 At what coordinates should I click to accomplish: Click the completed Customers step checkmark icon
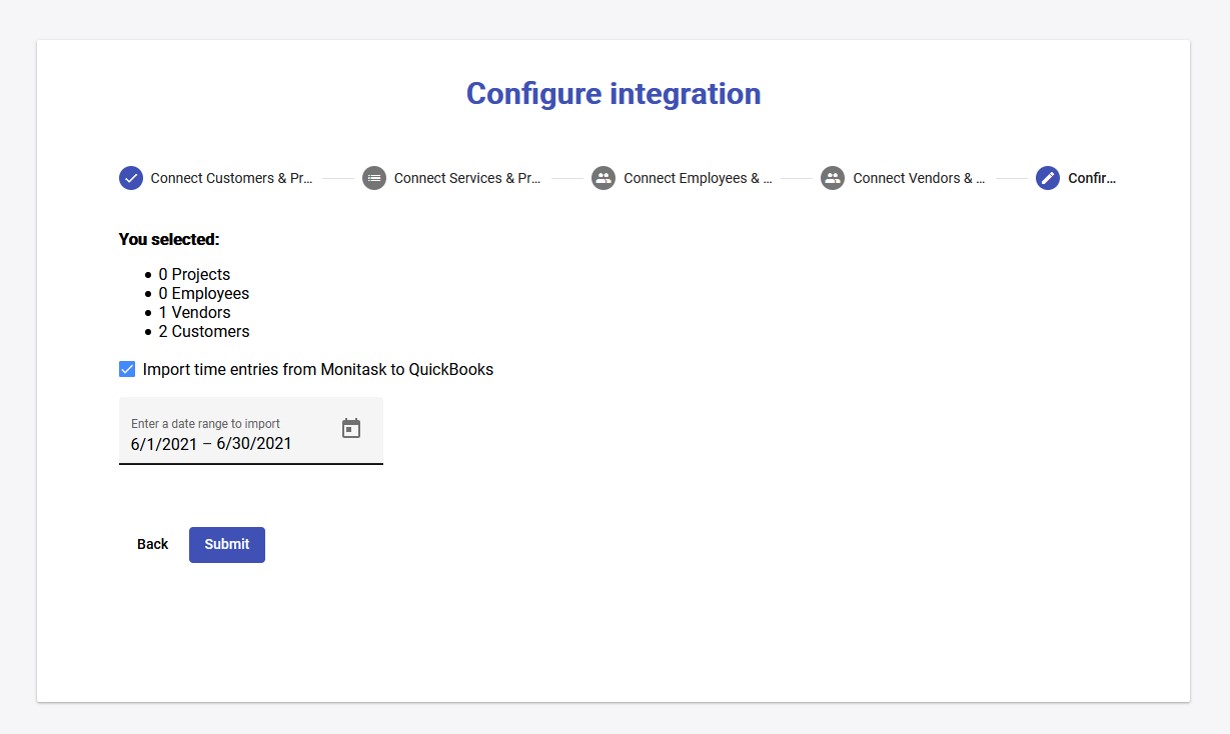(x=130, y=177)
